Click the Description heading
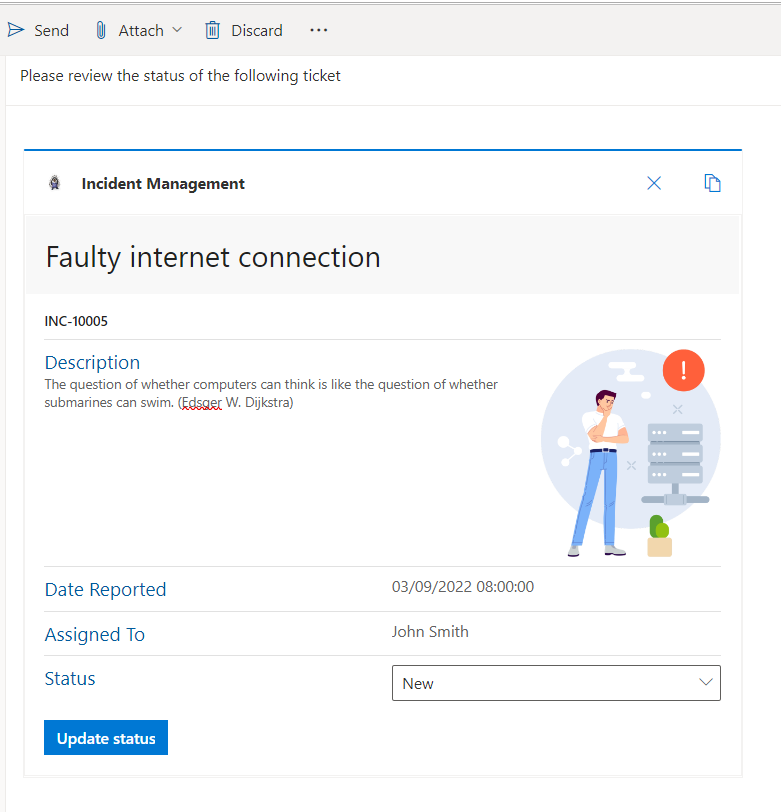The image size is (781, 812). [92, 362]
